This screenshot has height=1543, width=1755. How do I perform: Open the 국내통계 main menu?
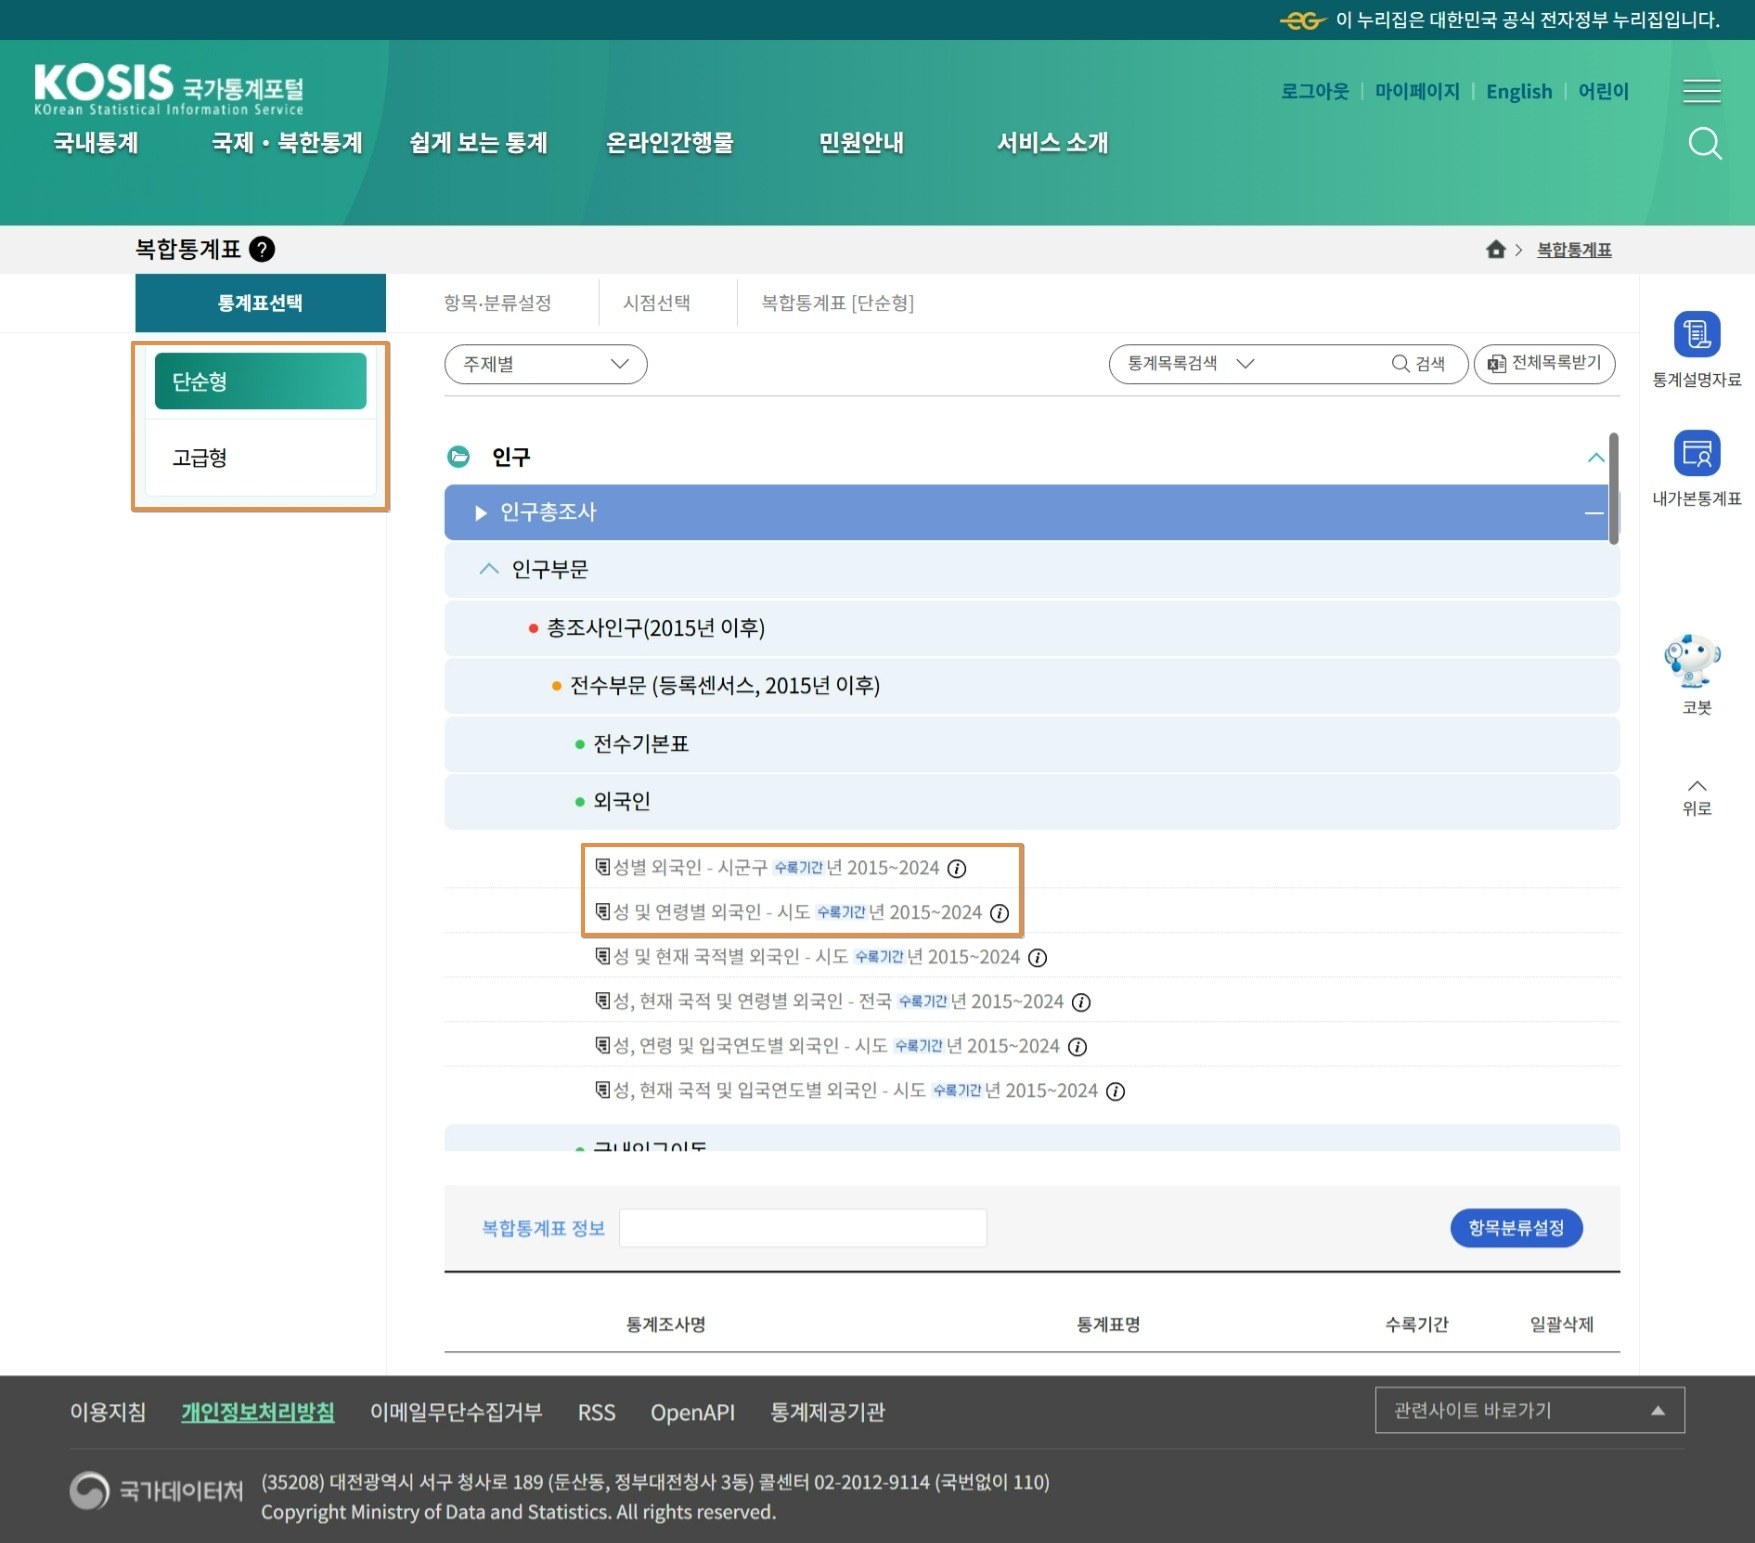96,143
